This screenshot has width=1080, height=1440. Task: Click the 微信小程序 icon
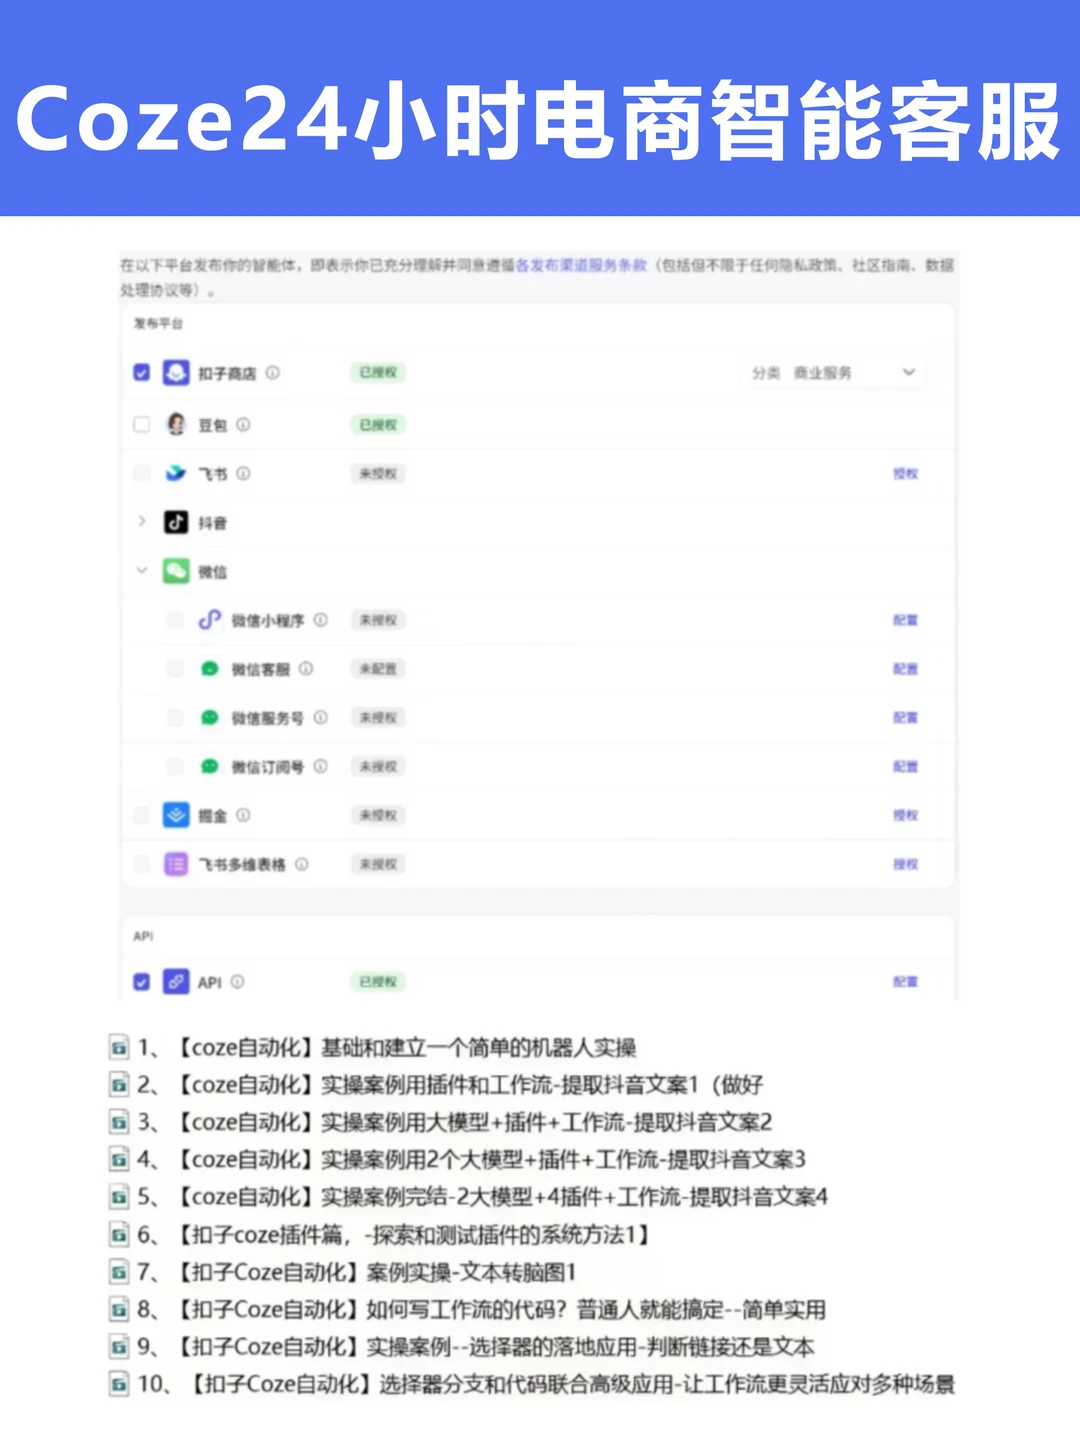[x=209, y=620]
